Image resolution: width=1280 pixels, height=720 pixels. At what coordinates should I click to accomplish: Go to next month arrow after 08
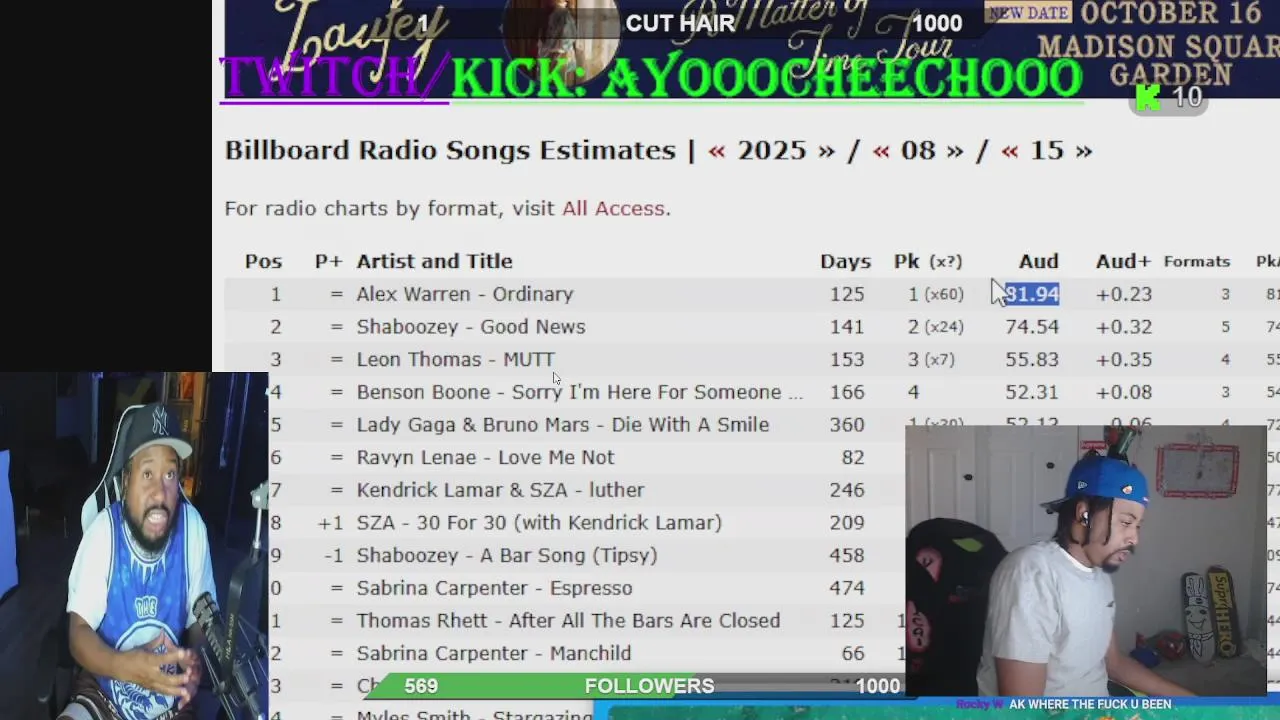(955, 151)
